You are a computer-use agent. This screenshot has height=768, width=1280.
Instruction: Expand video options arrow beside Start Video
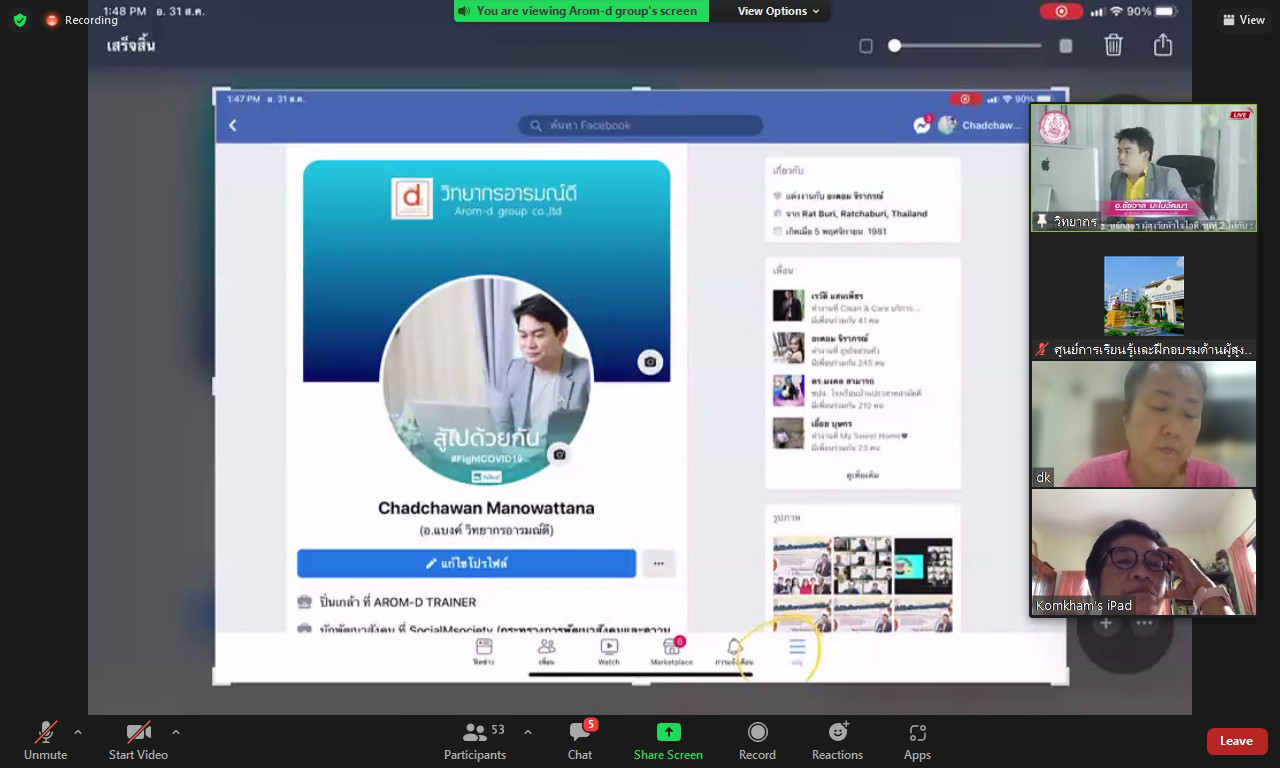[x=176, y=732]
